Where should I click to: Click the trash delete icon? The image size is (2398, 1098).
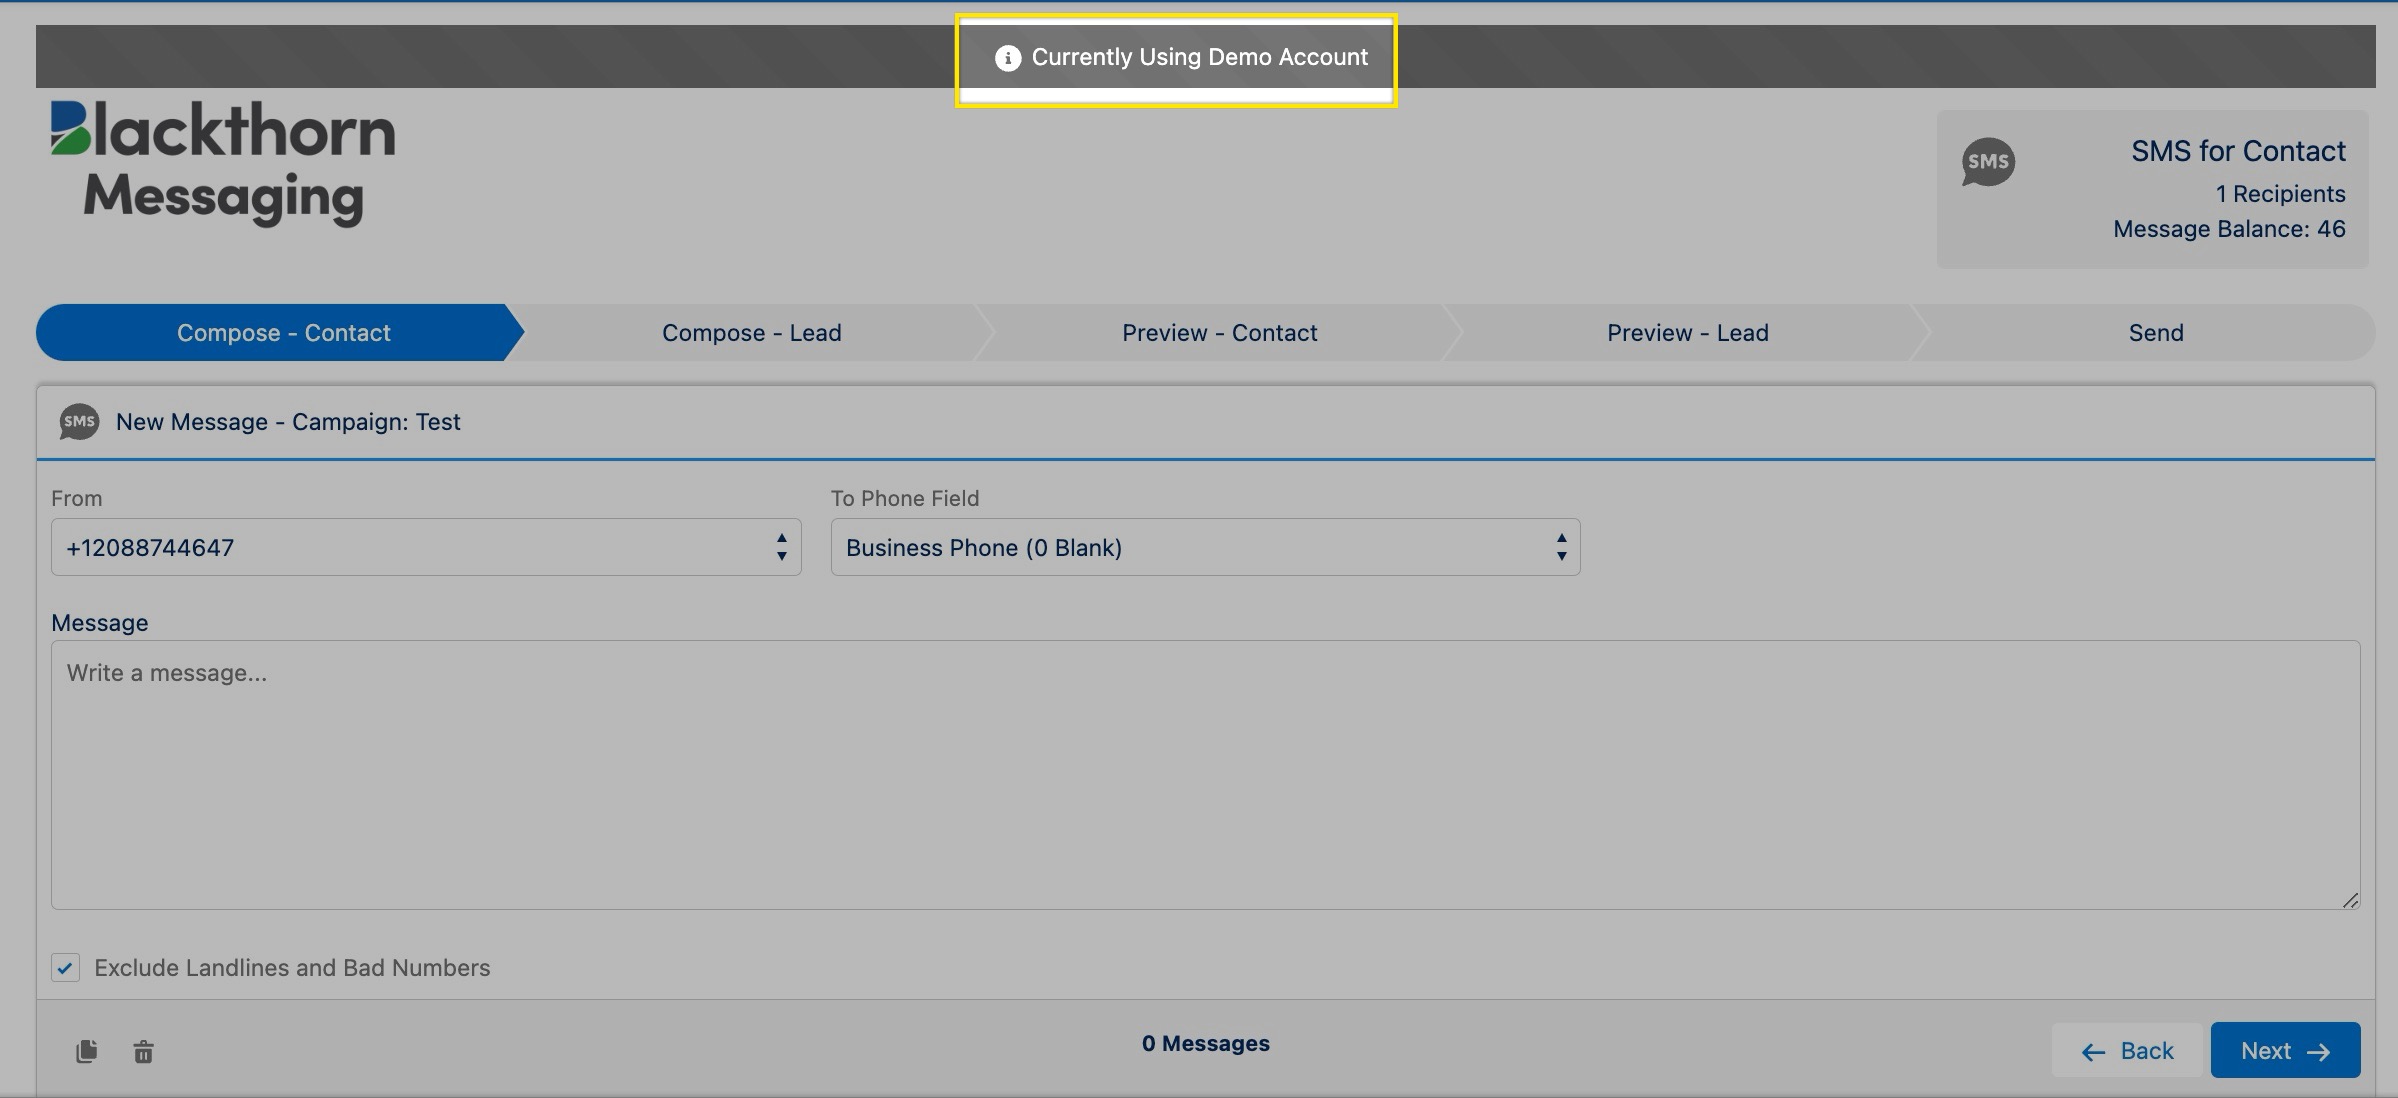point(144,1051)
